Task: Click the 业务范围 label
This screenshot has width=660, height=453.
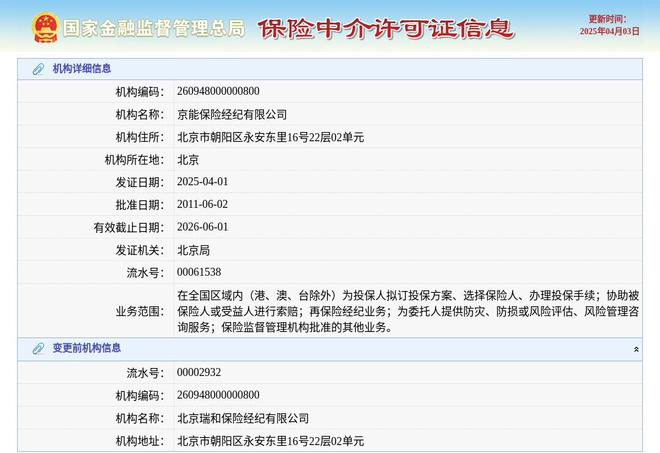Action: (140, 312)
